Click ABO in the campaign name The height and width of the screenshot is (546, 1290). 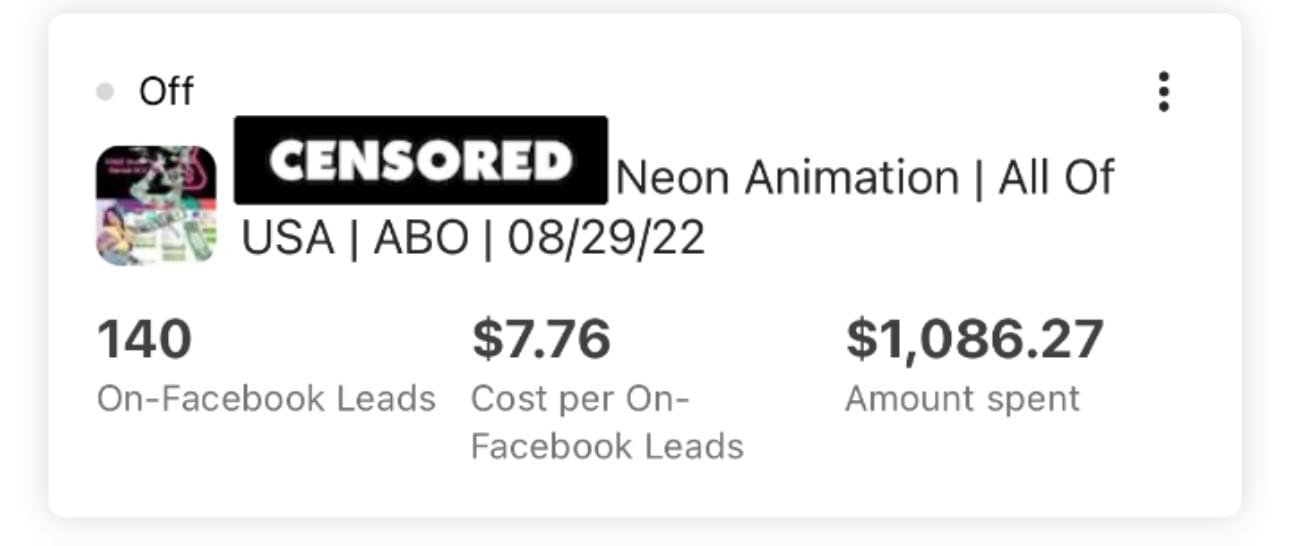click(419, 239)
